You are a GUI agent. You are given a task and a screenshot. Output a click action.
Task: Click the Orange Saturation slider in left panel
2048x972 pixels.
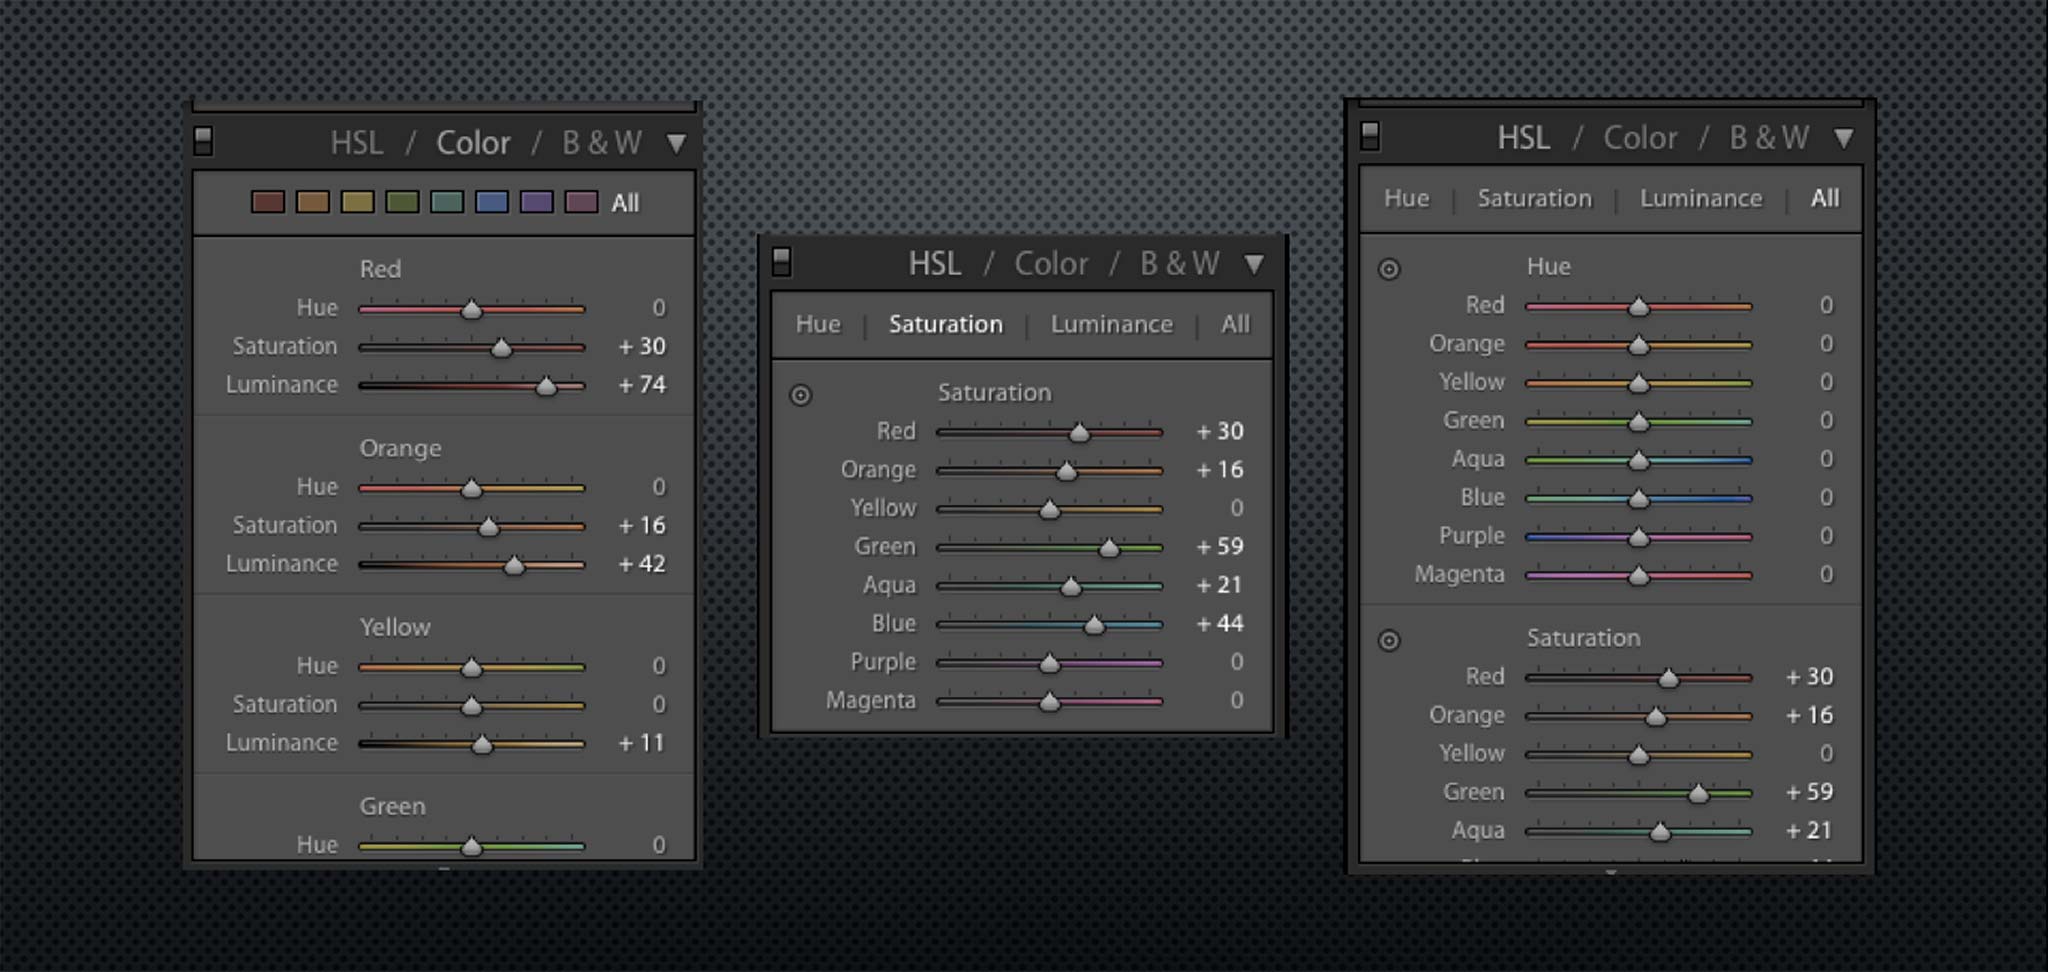[x=471, y=526]
